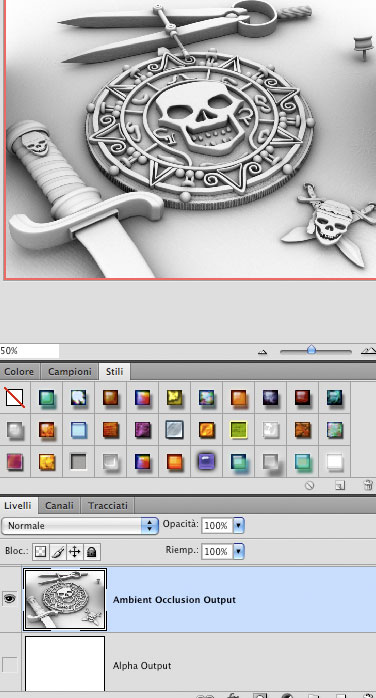376x698 pixels.
Task: Click the clear style icon in Stili panel
Action: (310, 486)
